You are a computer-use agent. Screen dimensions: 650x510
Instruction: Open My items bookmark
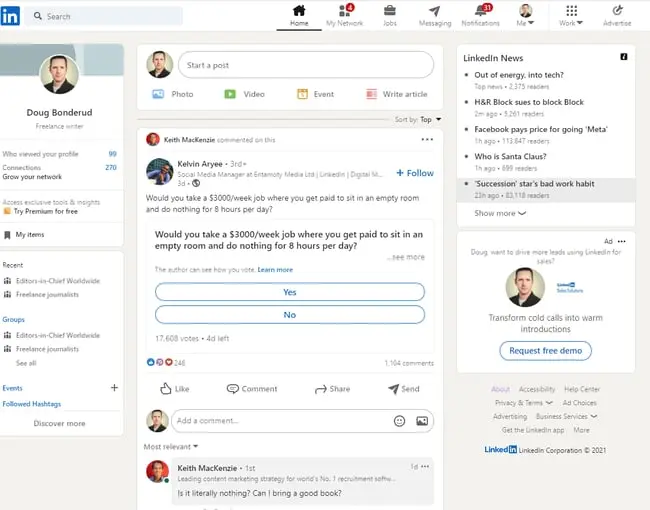(24, 235)
